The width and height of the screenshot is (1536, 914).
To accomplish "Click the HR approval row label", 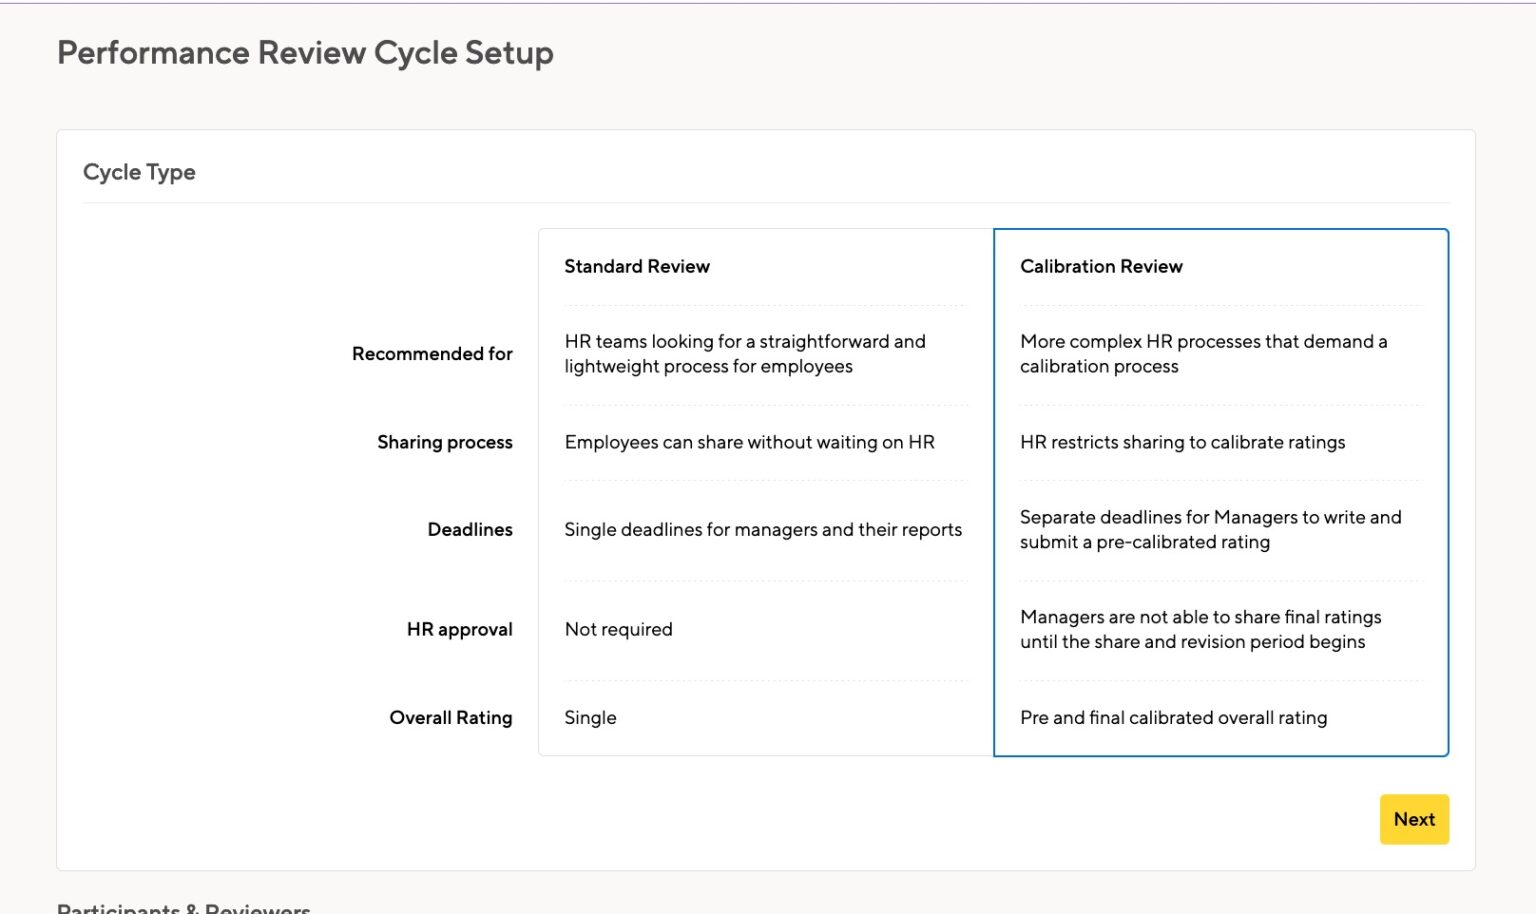I will 459,629.
